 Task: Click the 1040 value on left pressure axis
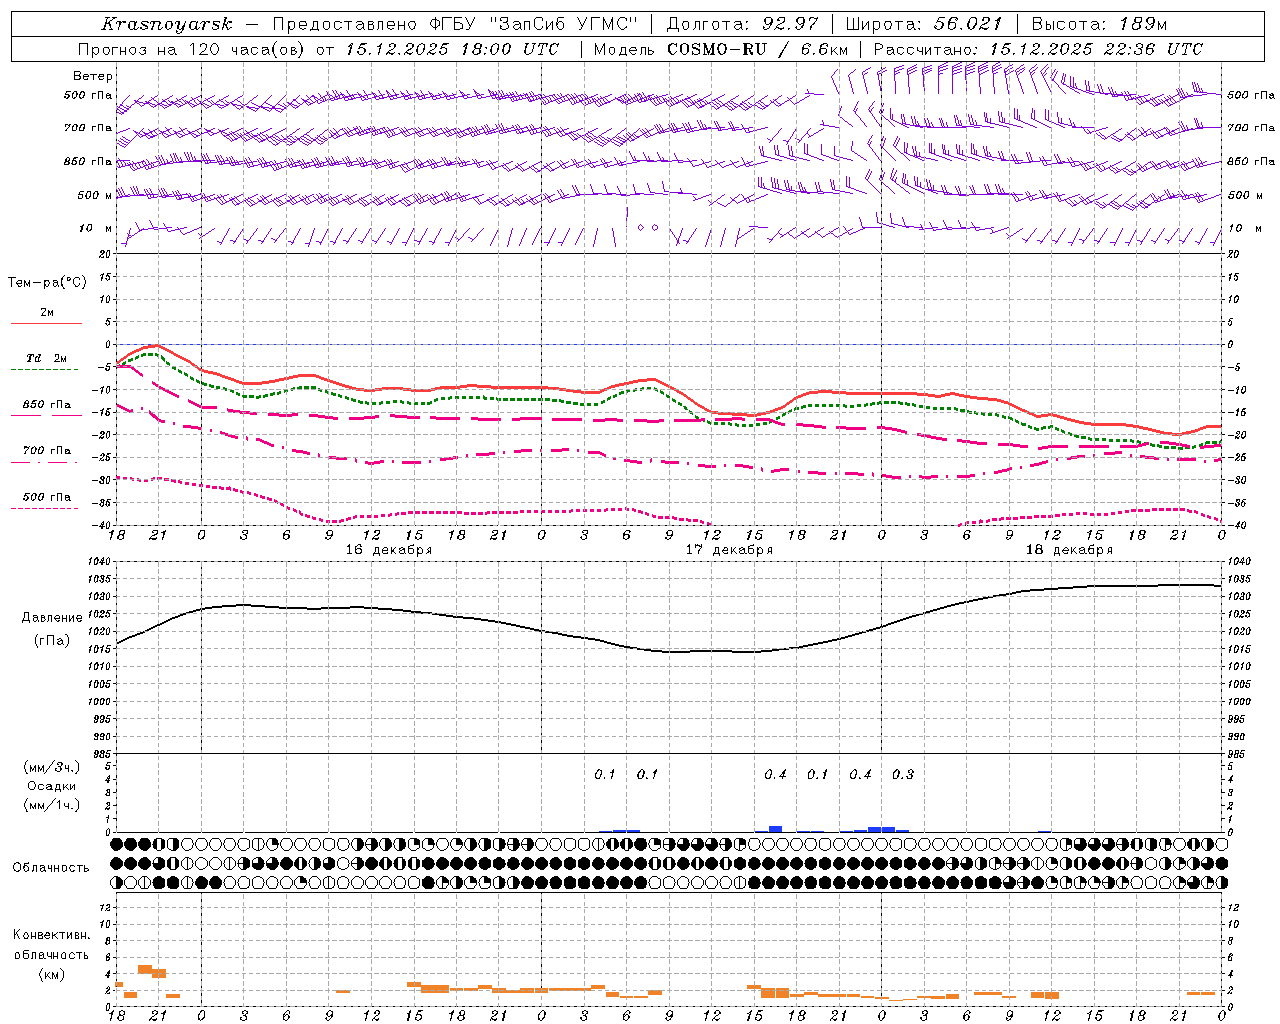point(101,562)
